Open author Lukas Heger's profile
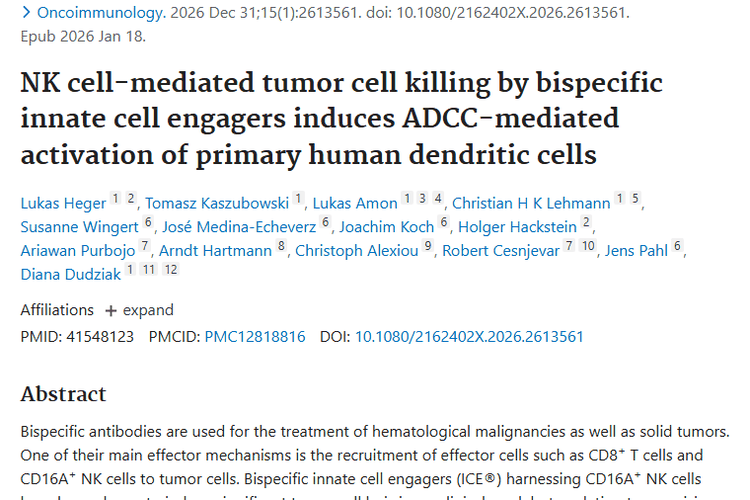The image size is (750, 500). tap(63, 203)
